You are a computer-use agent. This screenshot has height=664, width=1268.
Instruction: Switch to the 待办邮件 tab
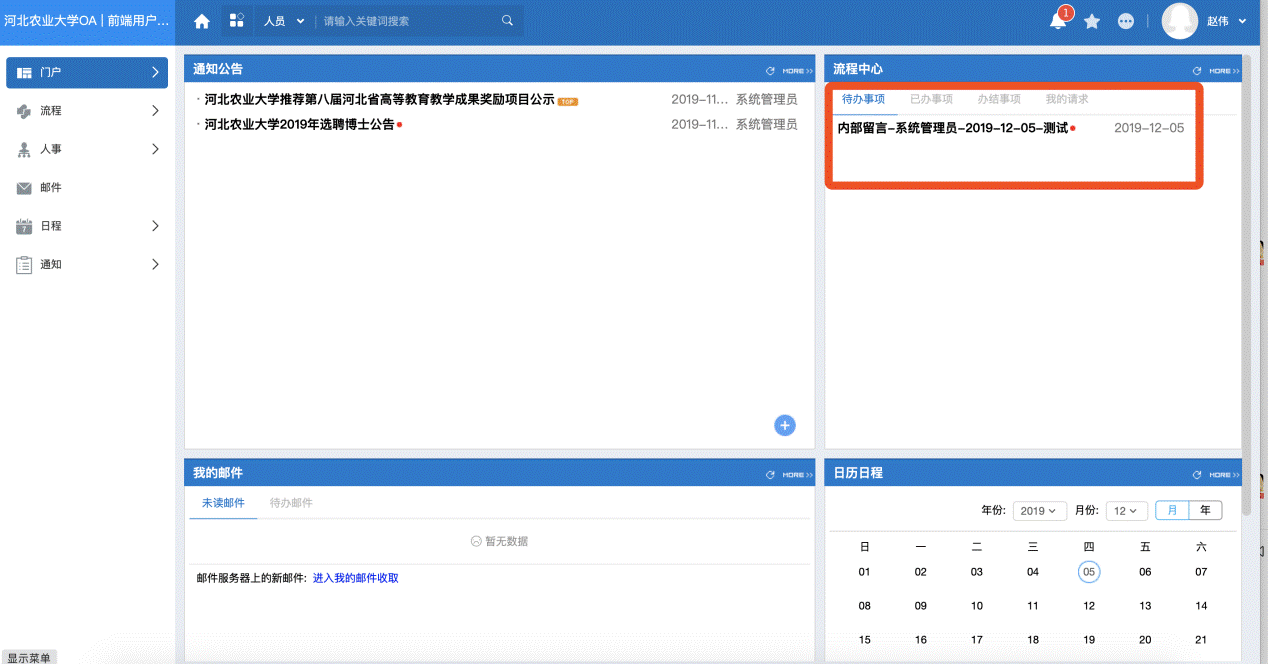pos(291,503)
